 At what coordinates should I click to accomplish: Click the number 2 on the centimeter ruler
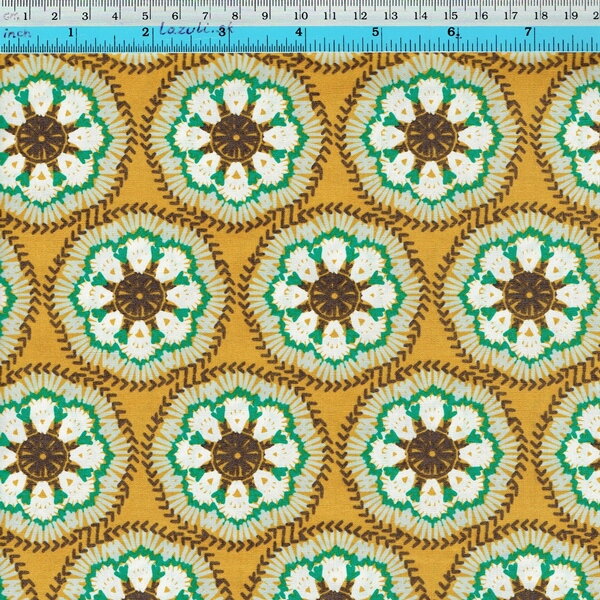(x=55, y=16)
